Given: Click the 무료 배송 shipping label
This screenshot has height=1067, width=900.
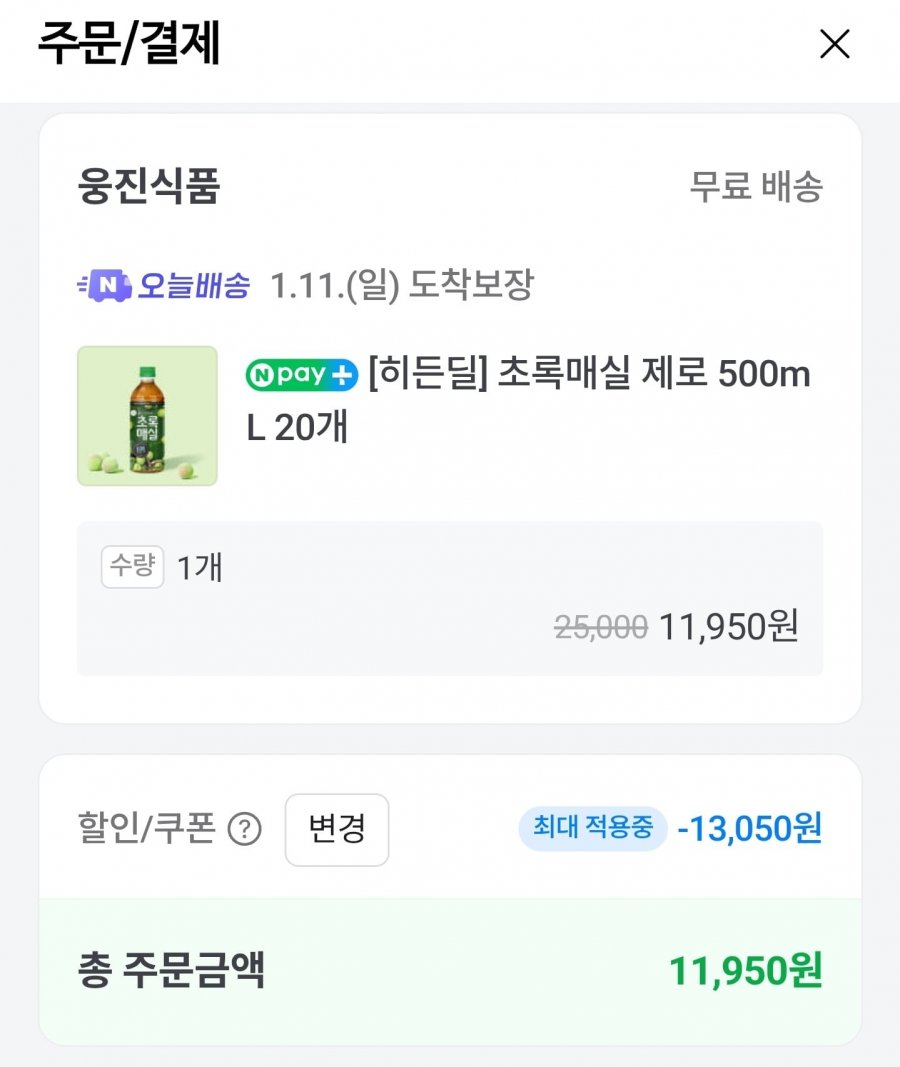Looking at the screenshot, I should point(756,187).
